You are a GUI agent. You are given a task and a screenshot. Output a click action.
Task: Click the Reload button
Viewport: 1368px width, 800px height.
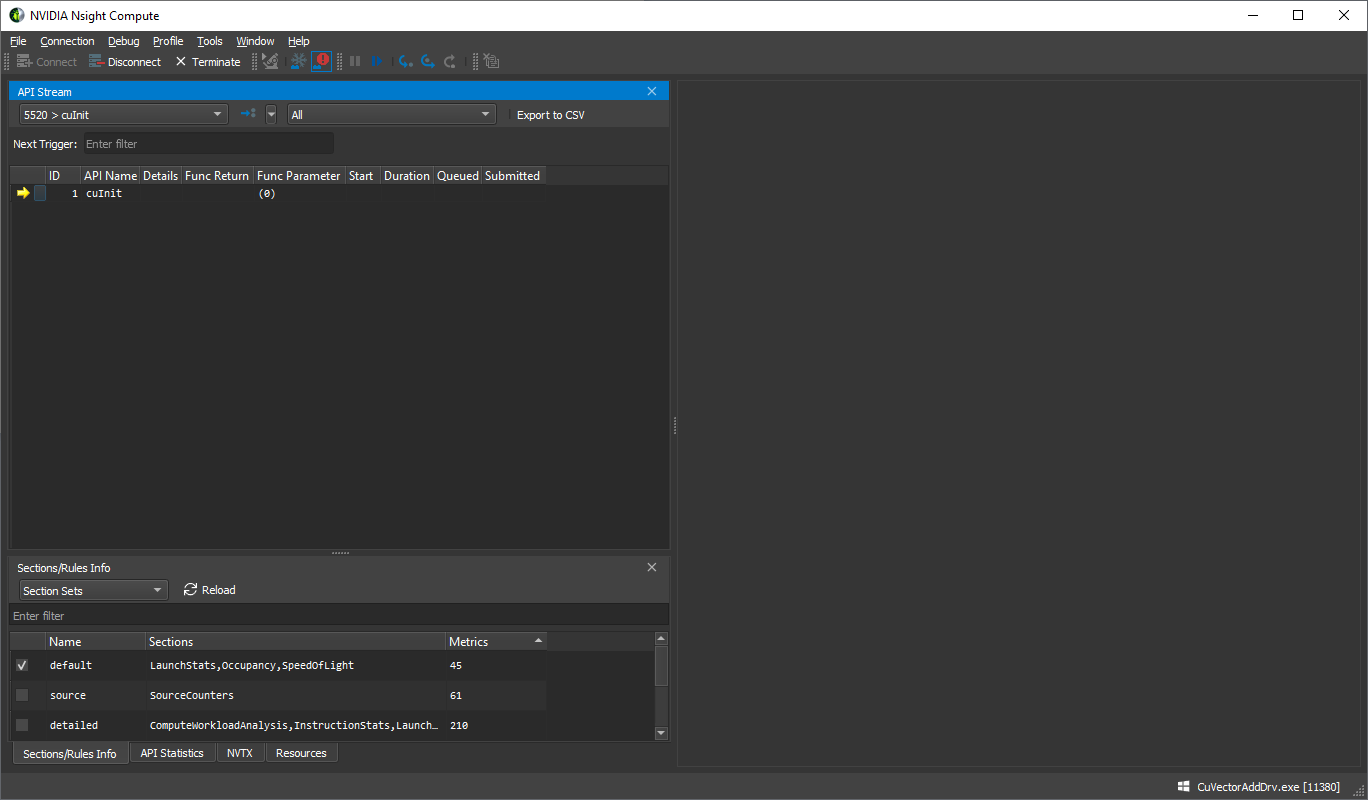click(210, 590)
